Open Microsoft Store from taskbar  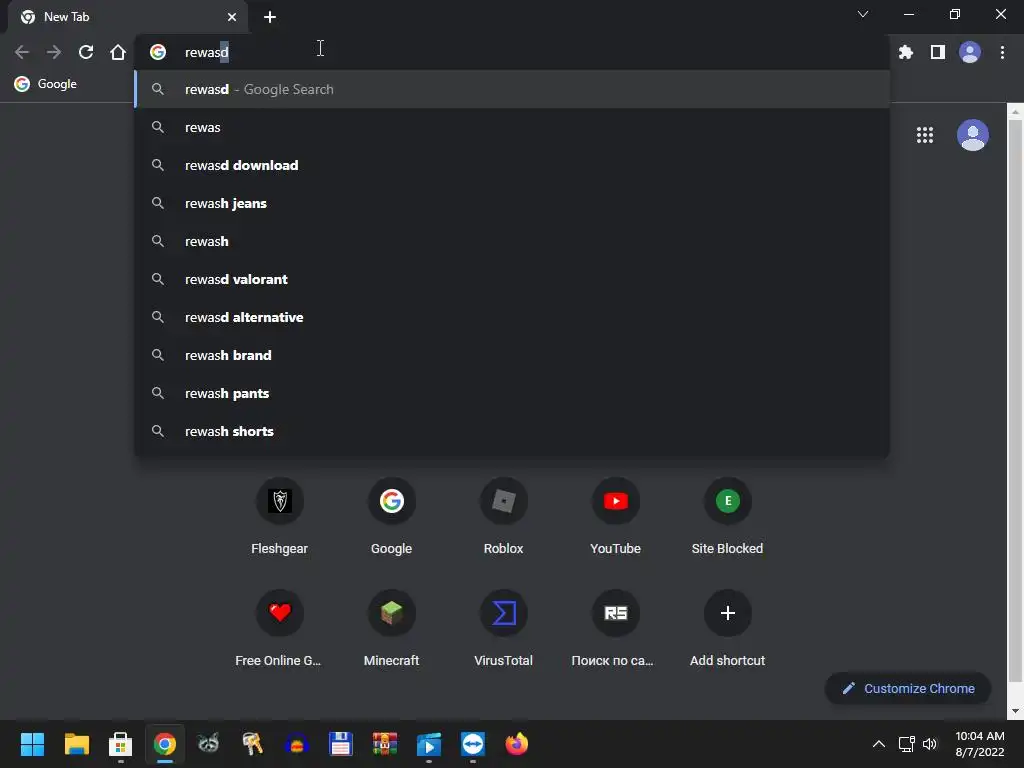pyautogui.click(x=120, y=744)
